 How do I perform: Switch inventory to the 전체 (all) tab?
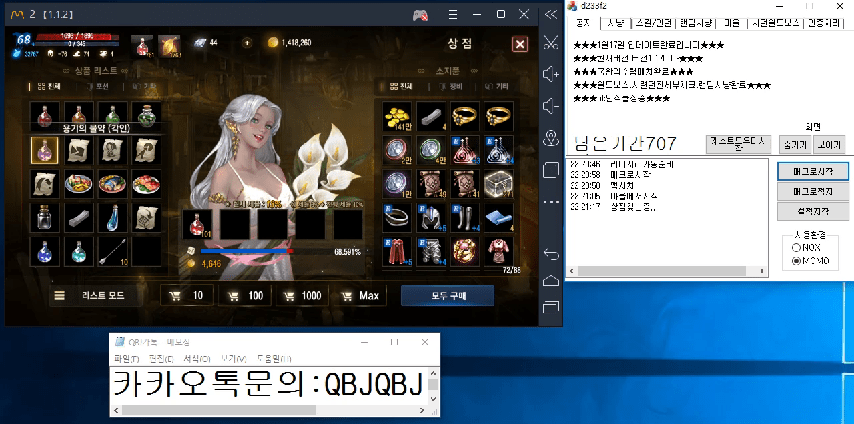click(402, 87)
